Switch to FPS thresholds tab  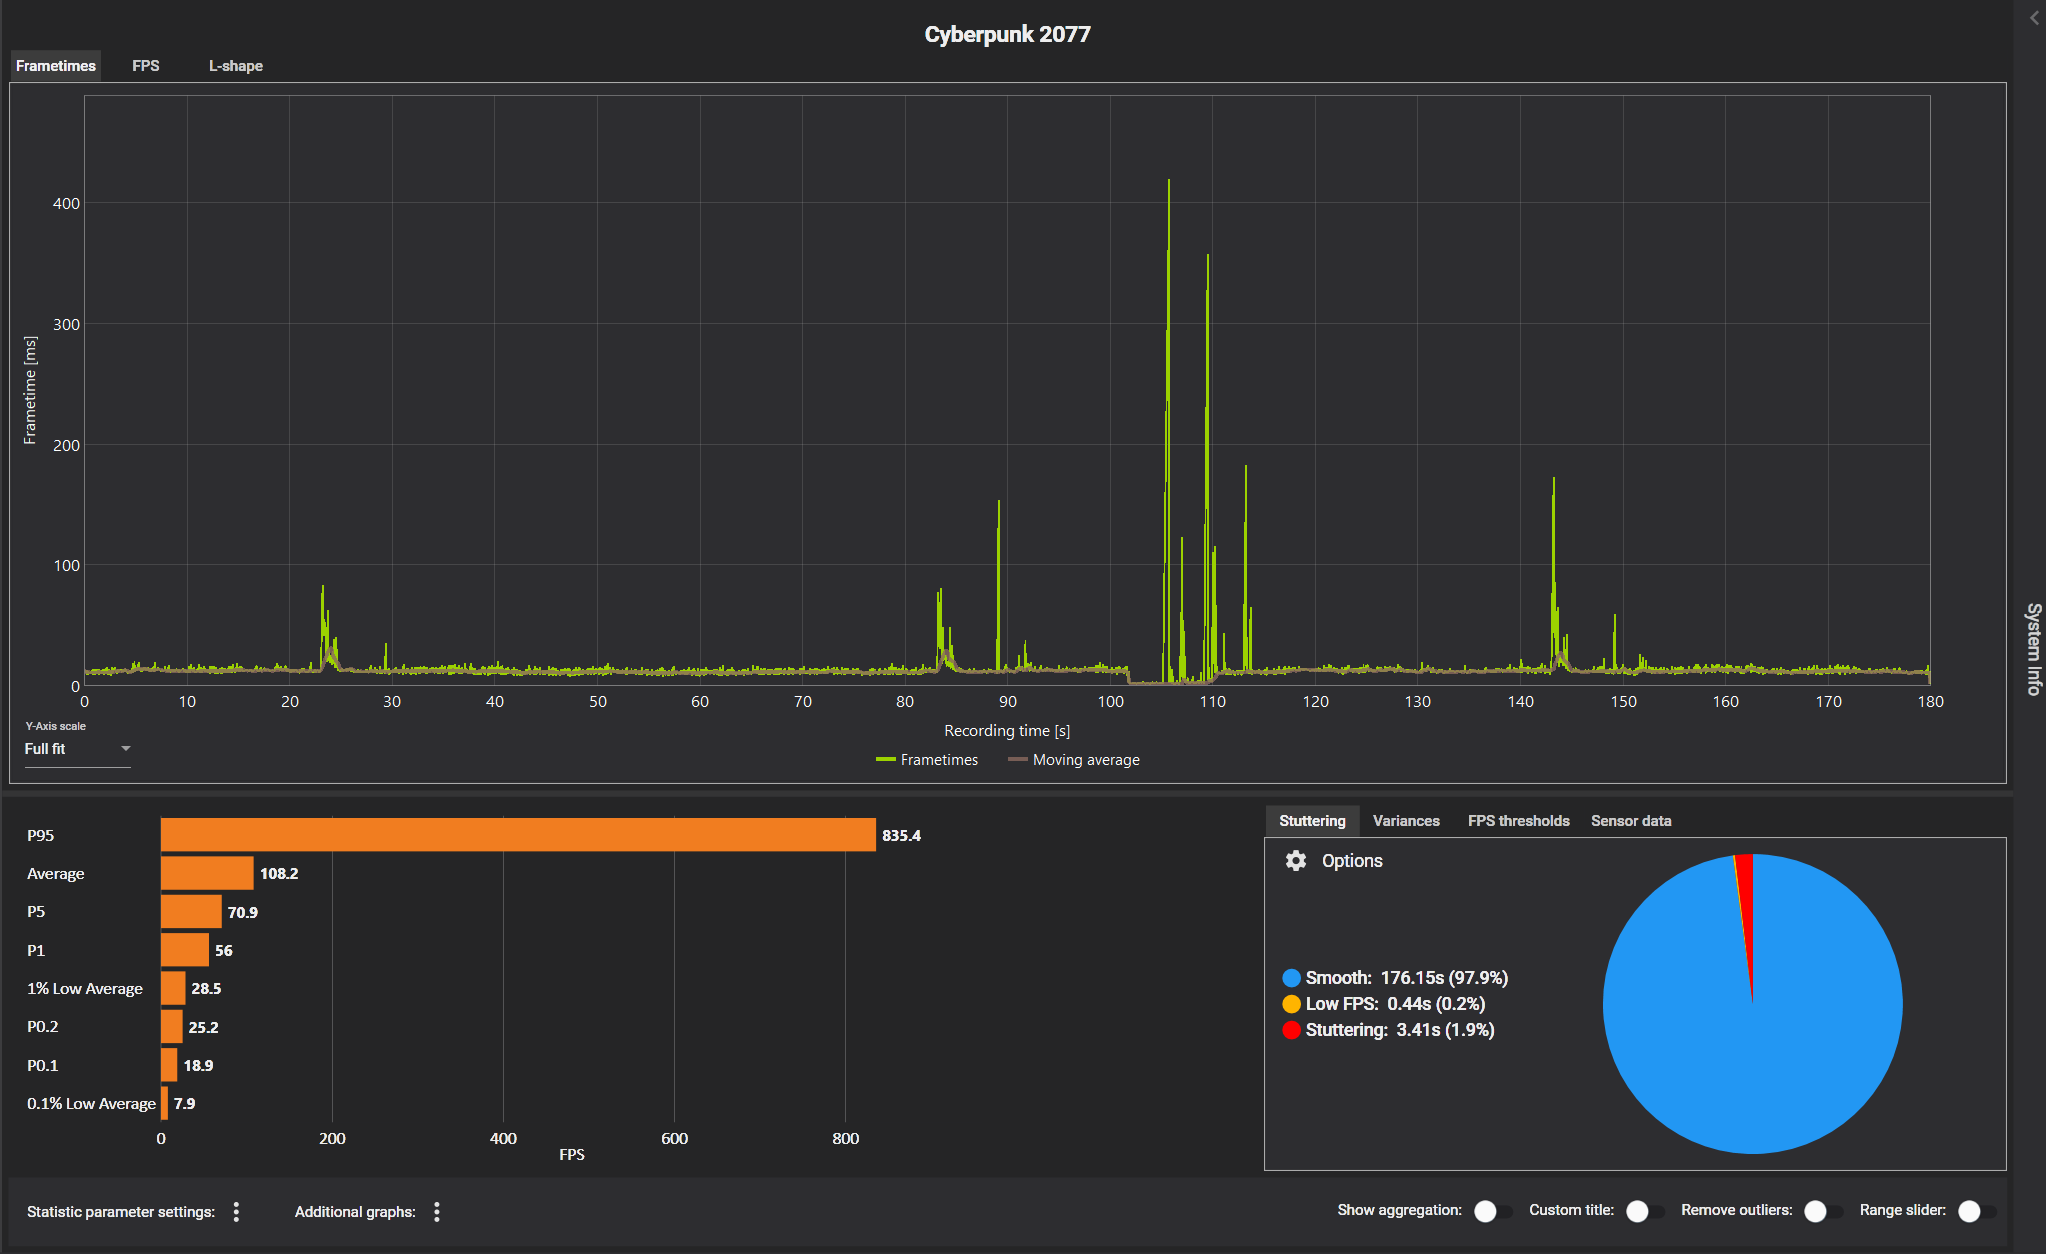point(1518,821)
